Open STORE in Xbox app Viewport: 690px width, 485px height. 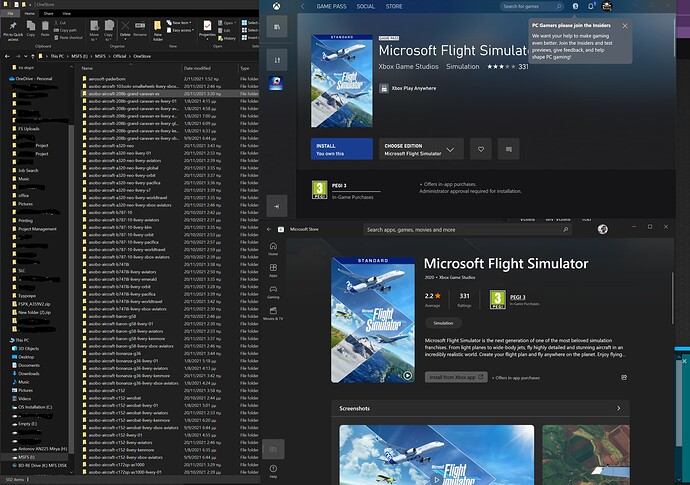pyautogui.click(x=394, y=7)
